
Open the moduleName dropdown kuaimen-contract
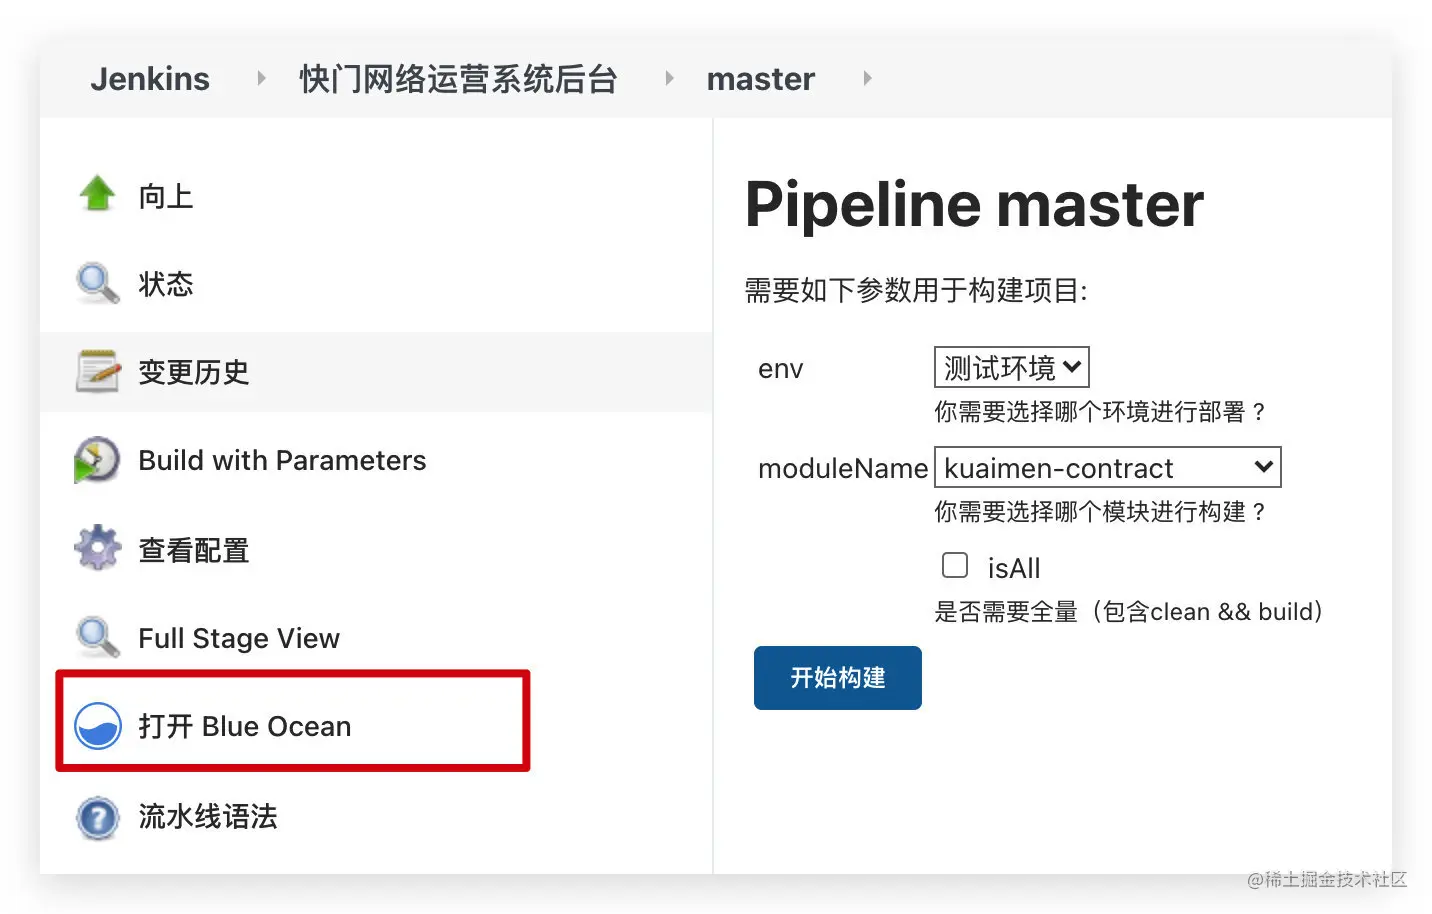click(x=1107, y=467)
